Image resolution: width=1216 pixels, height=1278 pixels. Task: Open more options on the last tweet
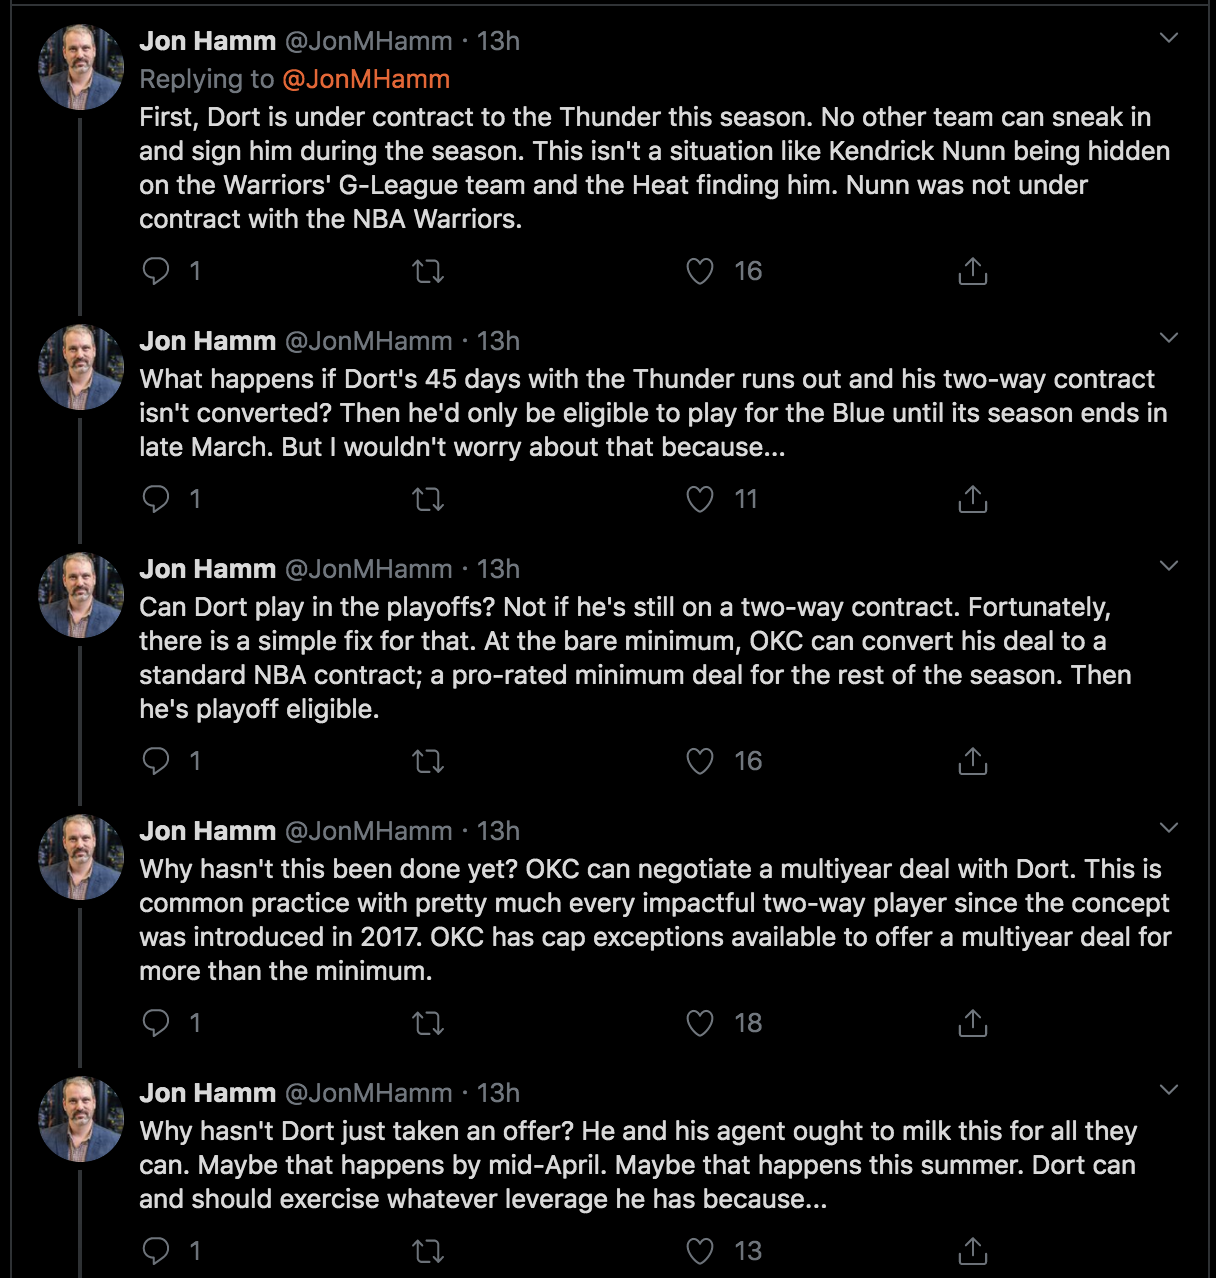[x=1168, y=1091]
